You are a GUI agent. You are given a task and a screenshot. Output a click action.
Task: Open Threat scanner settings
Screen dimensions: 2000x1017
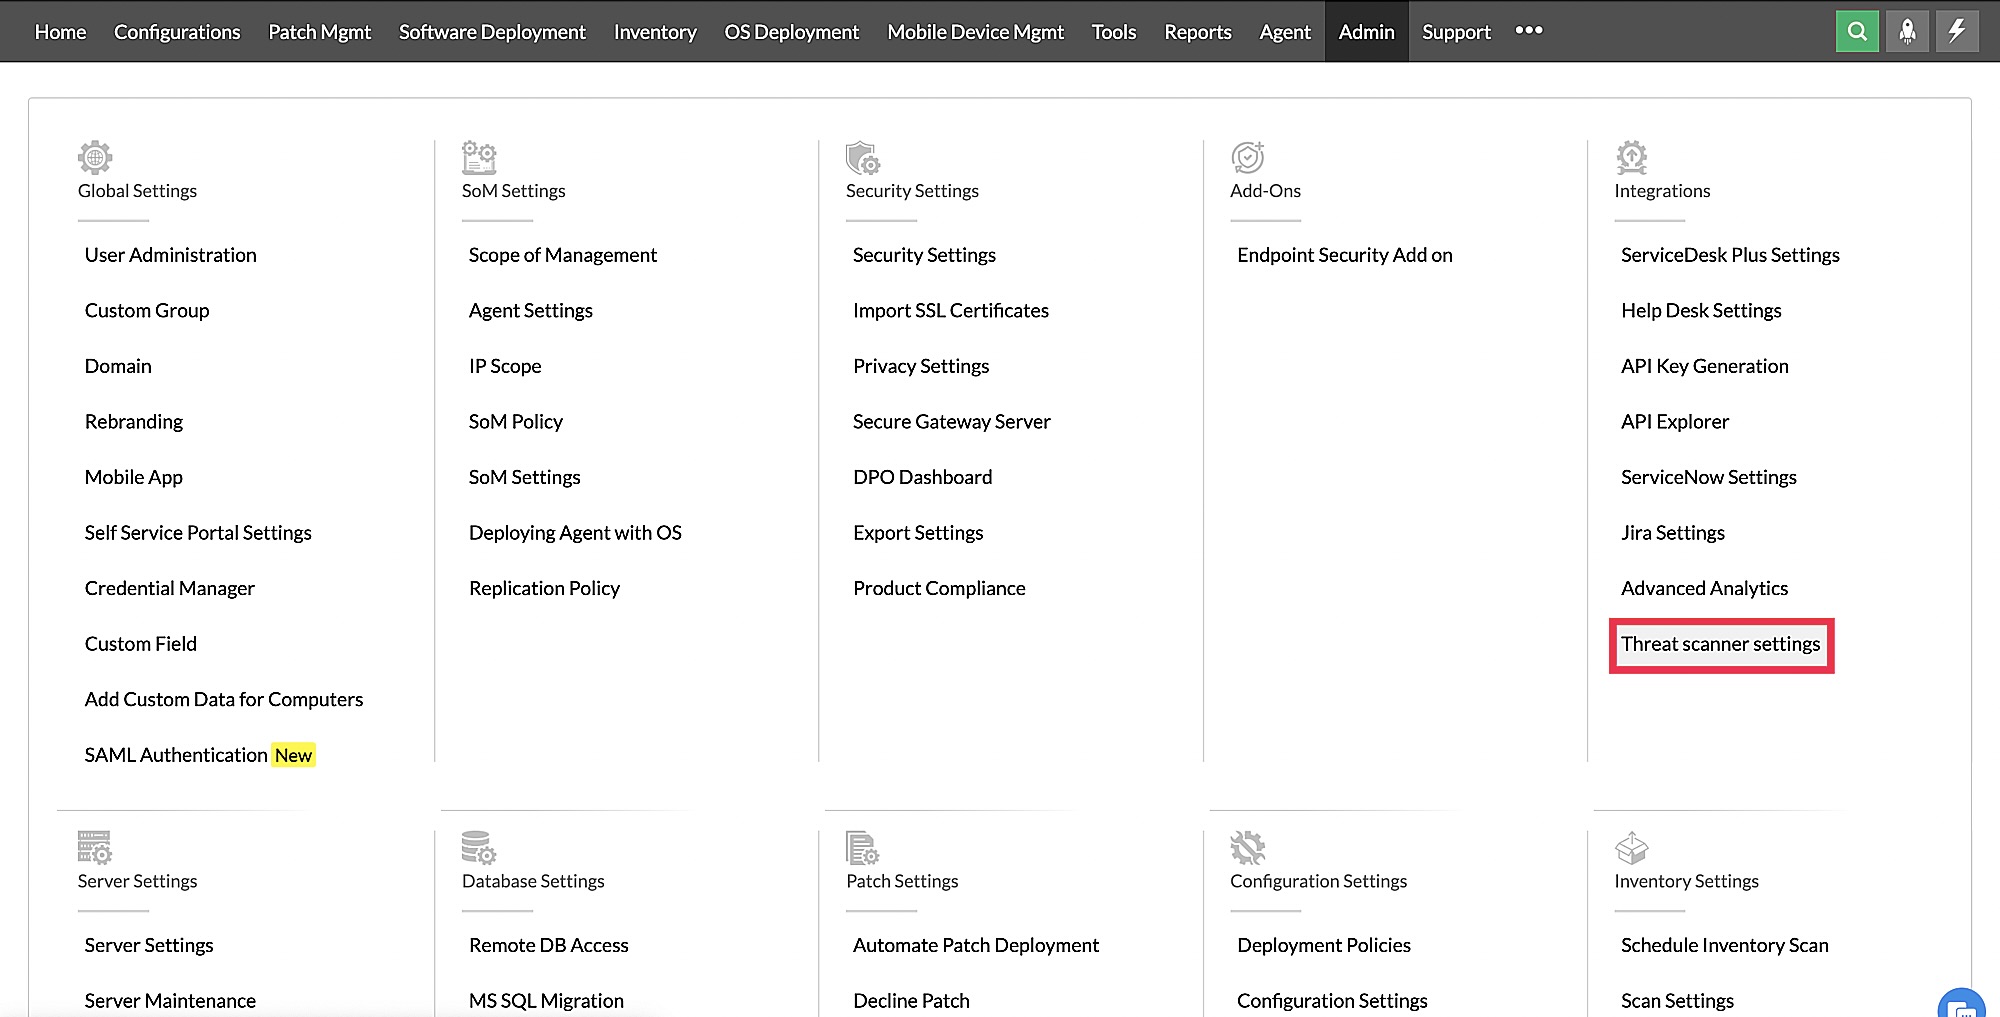[x=1720, y=645]
